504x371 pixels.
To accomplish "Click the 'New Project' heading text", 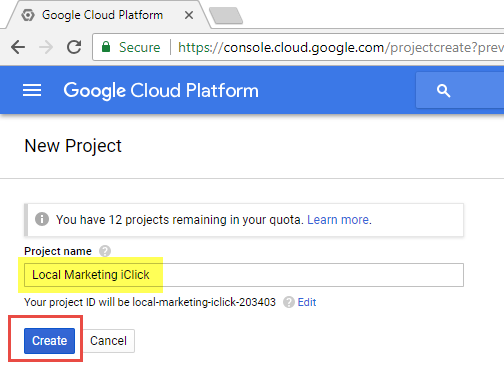I will pos(73,146).
